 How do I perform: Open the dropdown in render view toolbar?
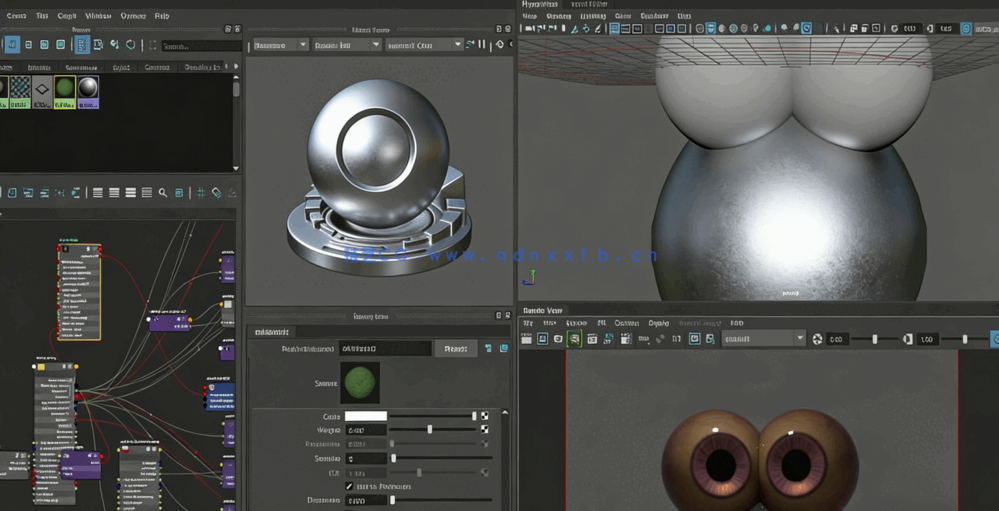(x=764, y=339)
